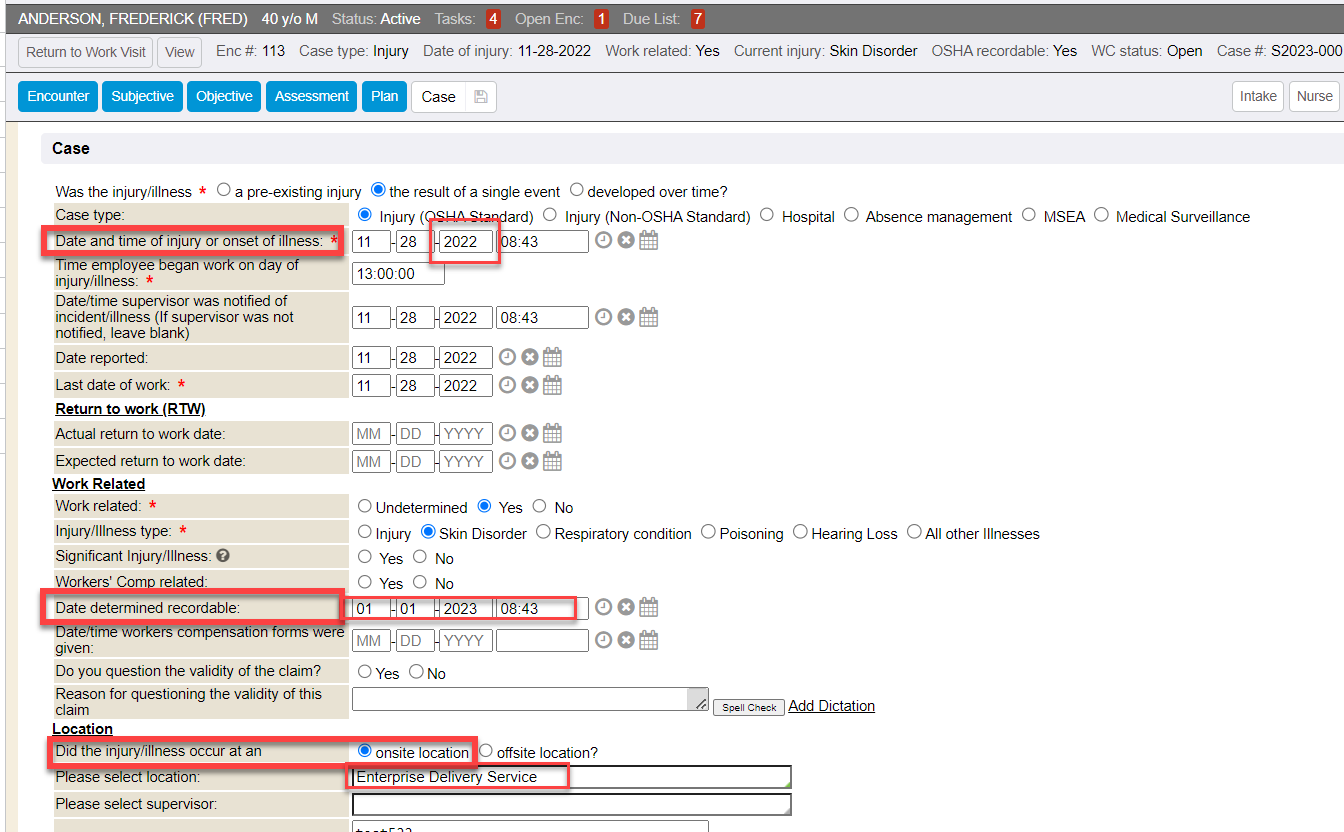Clear the Expected return to work date
This screenshot has width=1344, height=832.
530,462
